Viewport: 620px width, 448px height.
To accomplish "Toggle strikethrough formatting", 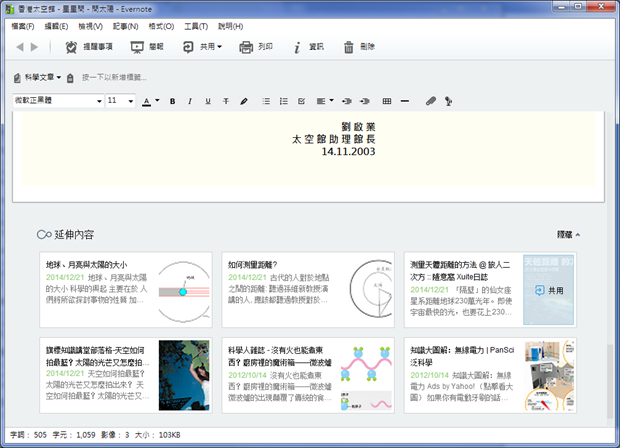I will click(226, 101).
